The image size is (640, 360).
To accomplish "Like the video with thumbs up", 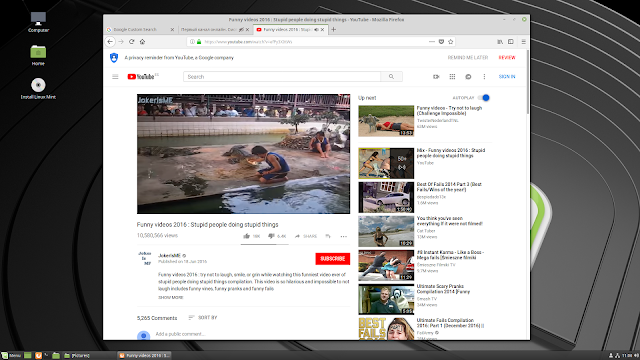I will click(x=247, y=236).
